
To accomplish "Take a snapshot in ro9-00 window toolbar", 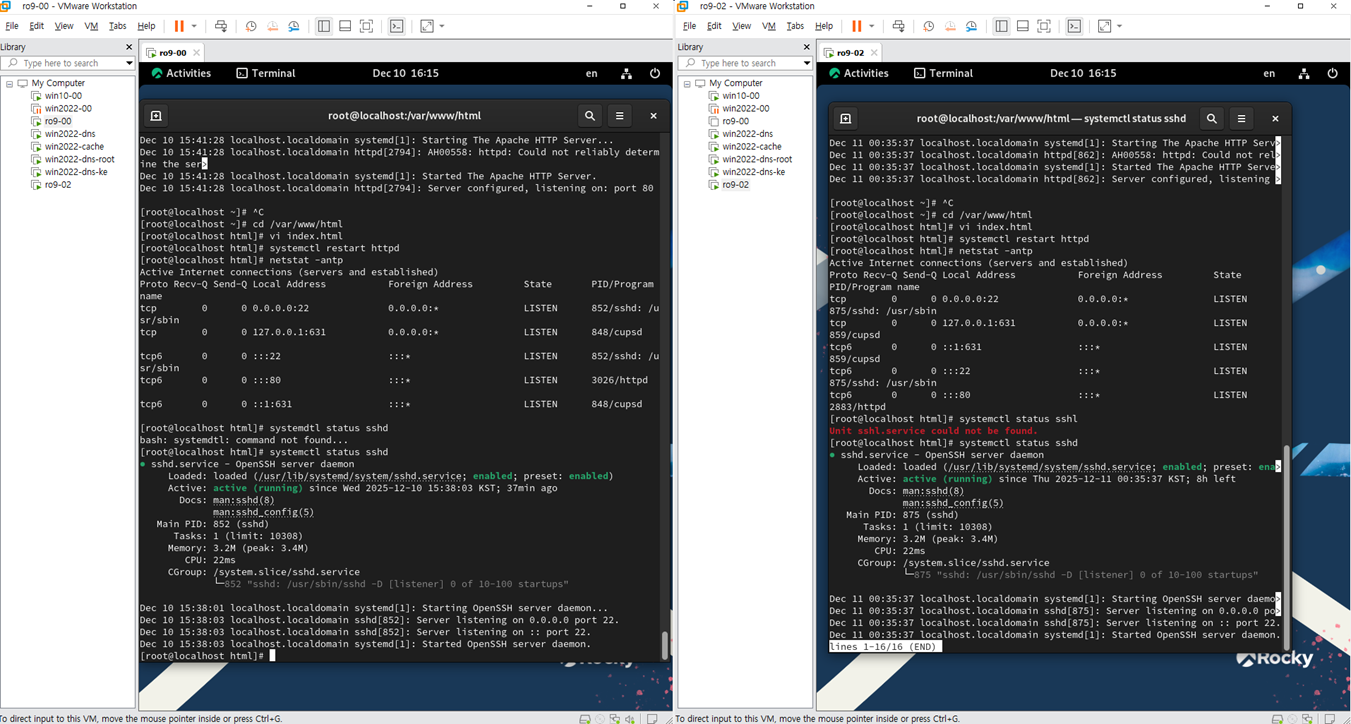I will pyautogui.click(x=251, y=26).
